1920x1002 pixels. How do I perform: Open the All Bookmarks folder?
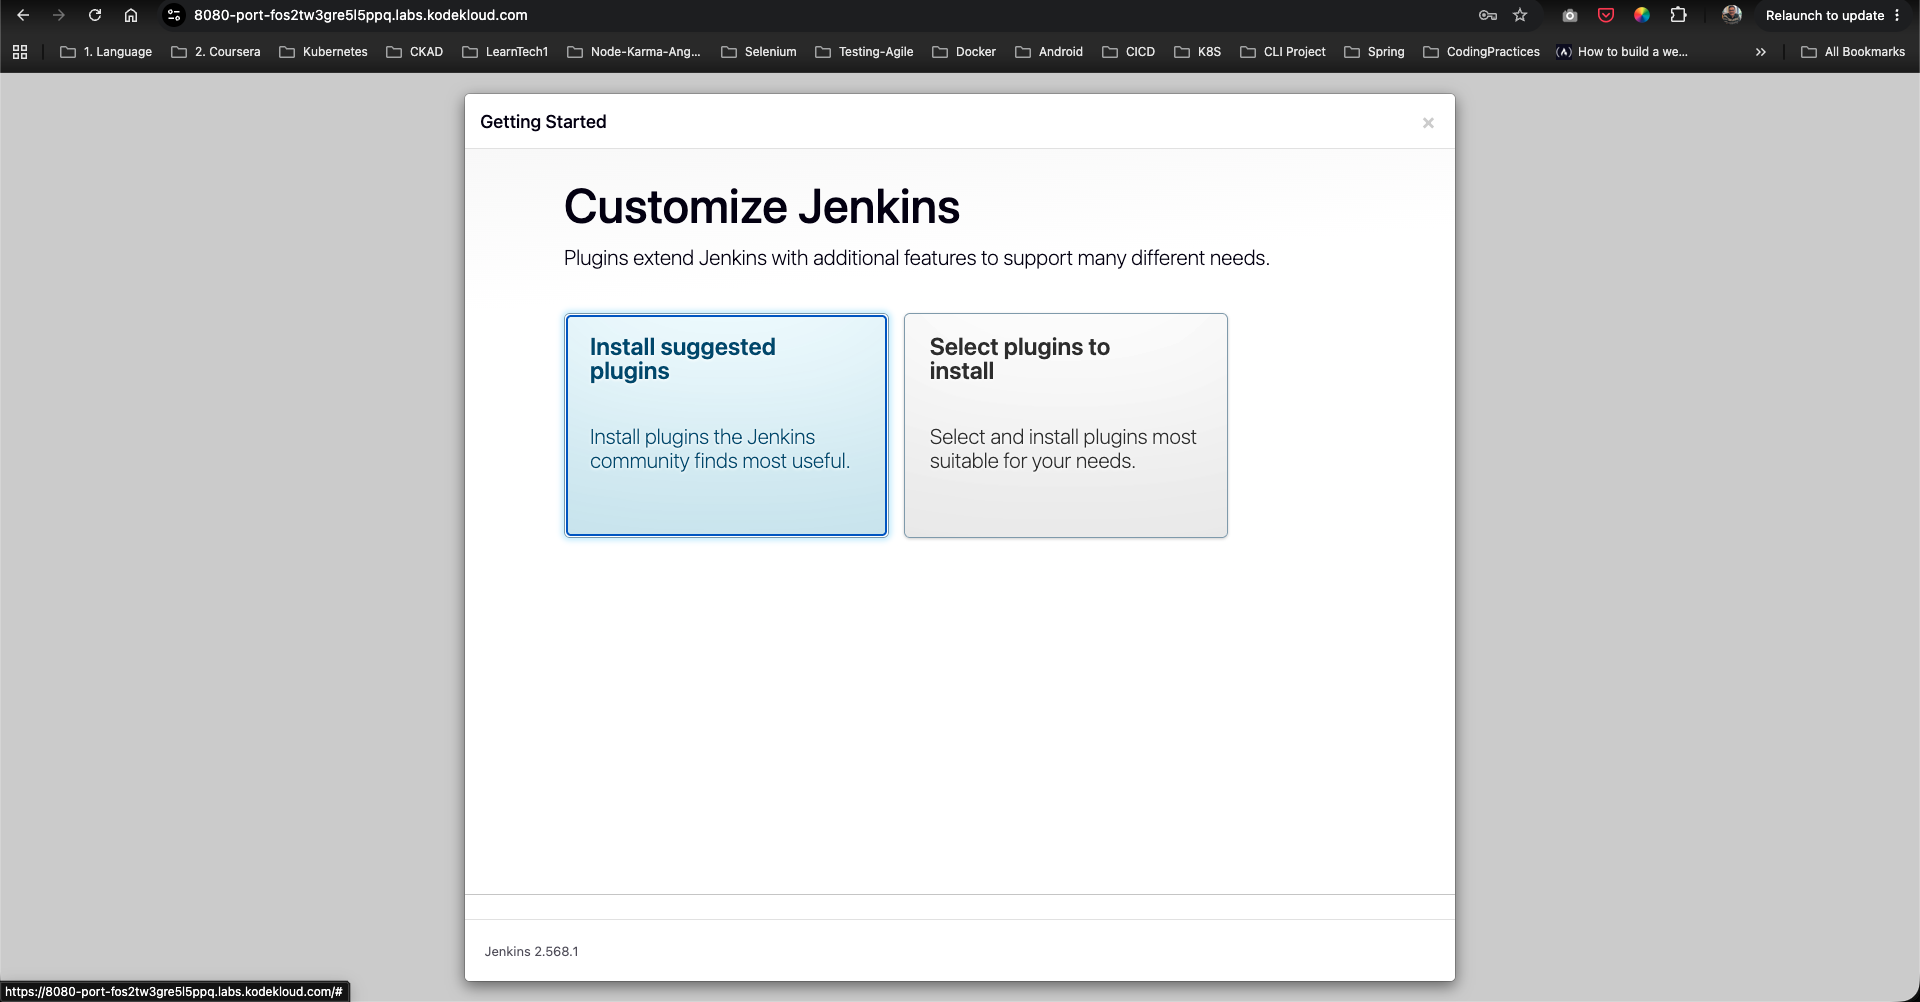pos(1853,52)
